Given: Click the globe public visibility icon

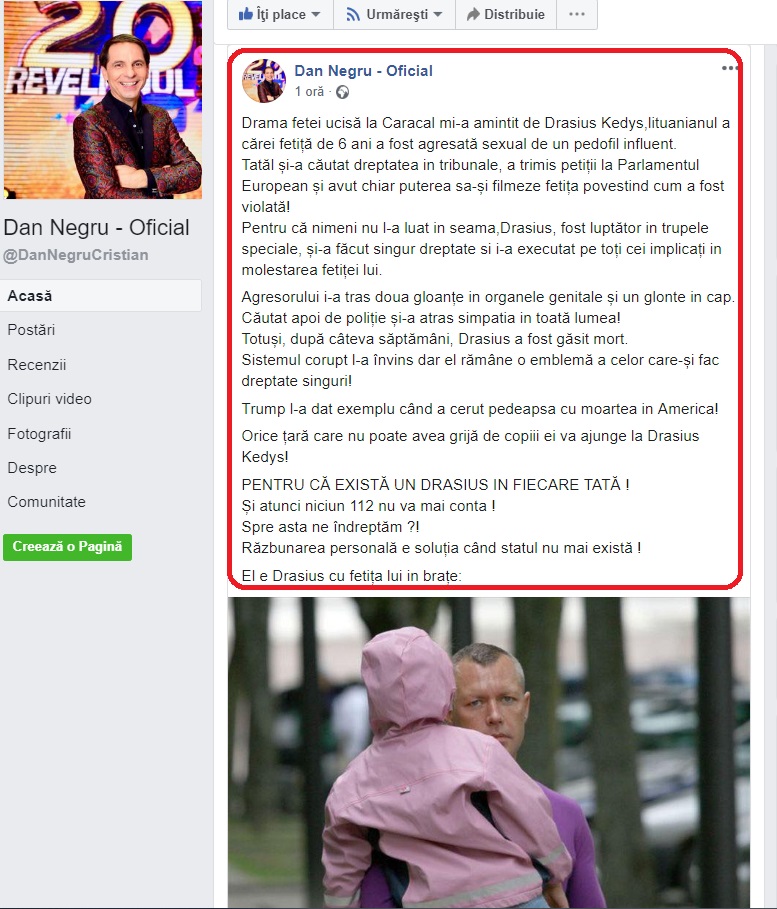Looking at the screenshot, I should [343, 92].
